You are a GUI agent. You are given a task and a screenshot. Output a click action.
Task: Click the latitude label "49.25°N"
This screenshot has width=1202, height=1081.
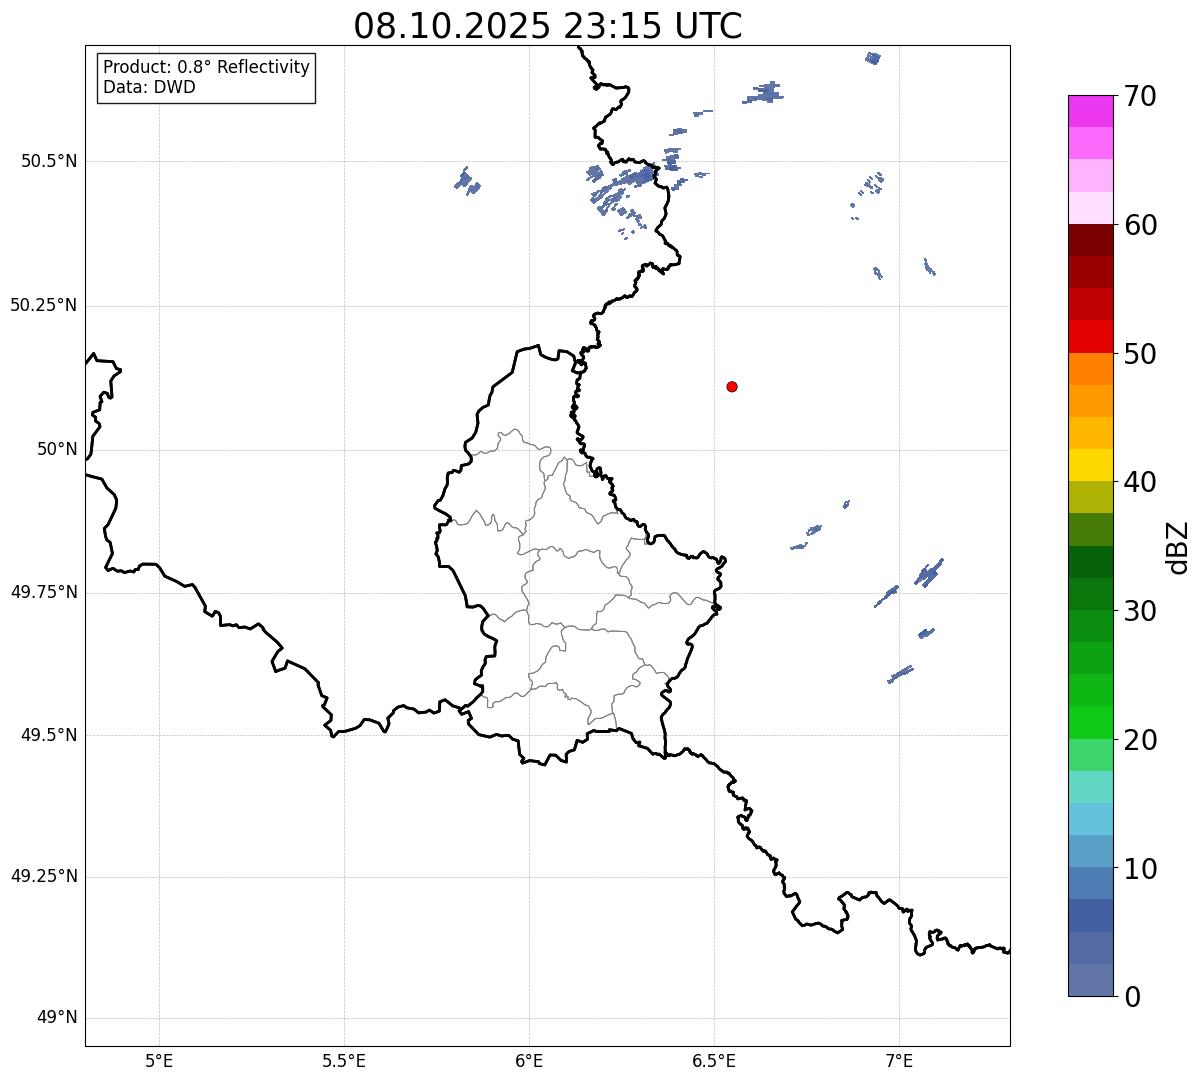44,876
